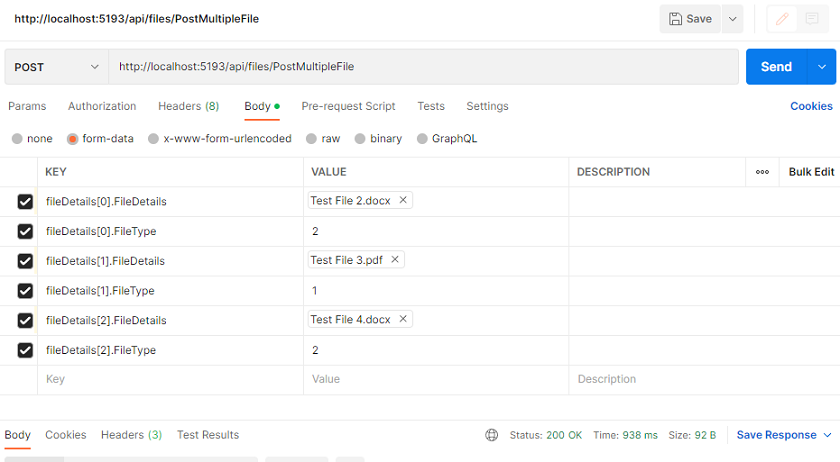Viewport: 840px width, 462px height.
Task: Remove Test File 3.pdf attachment
Action: point(395,259)
